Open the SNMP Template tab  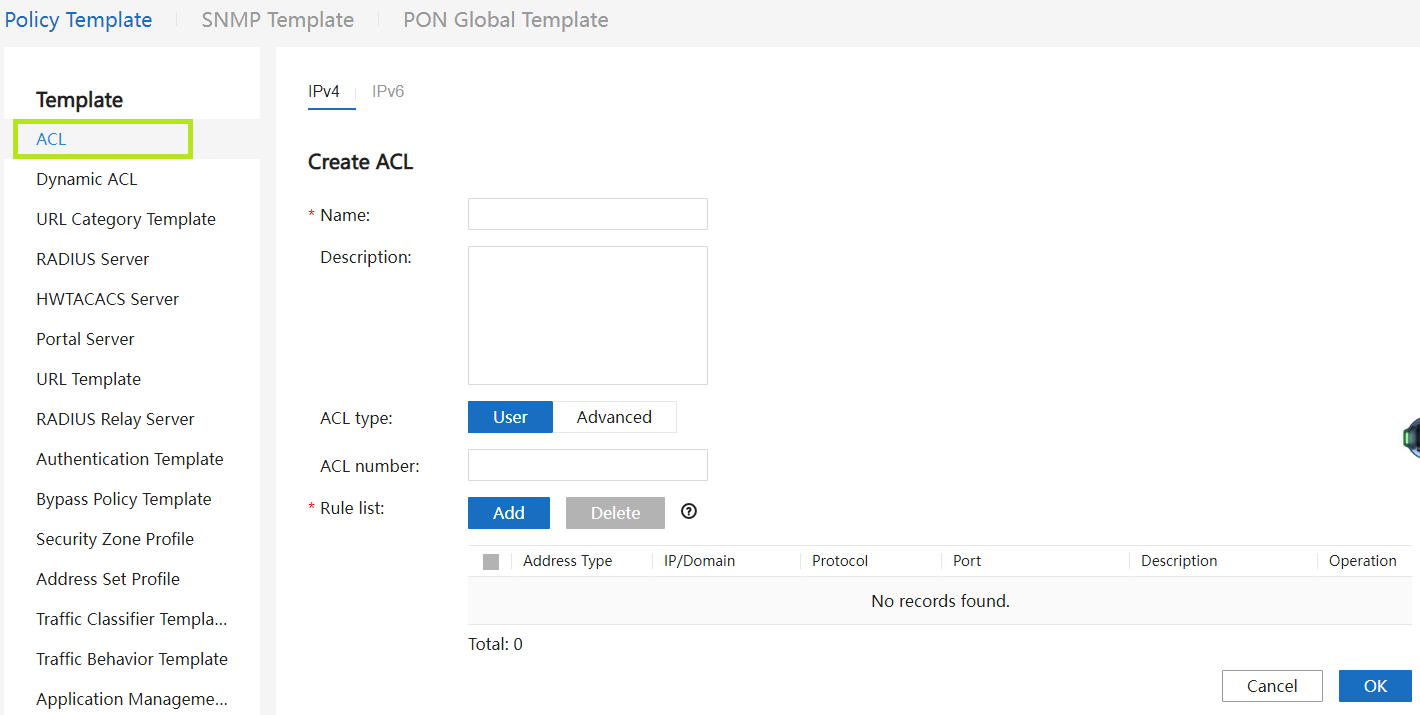click(x=278, y=20)
